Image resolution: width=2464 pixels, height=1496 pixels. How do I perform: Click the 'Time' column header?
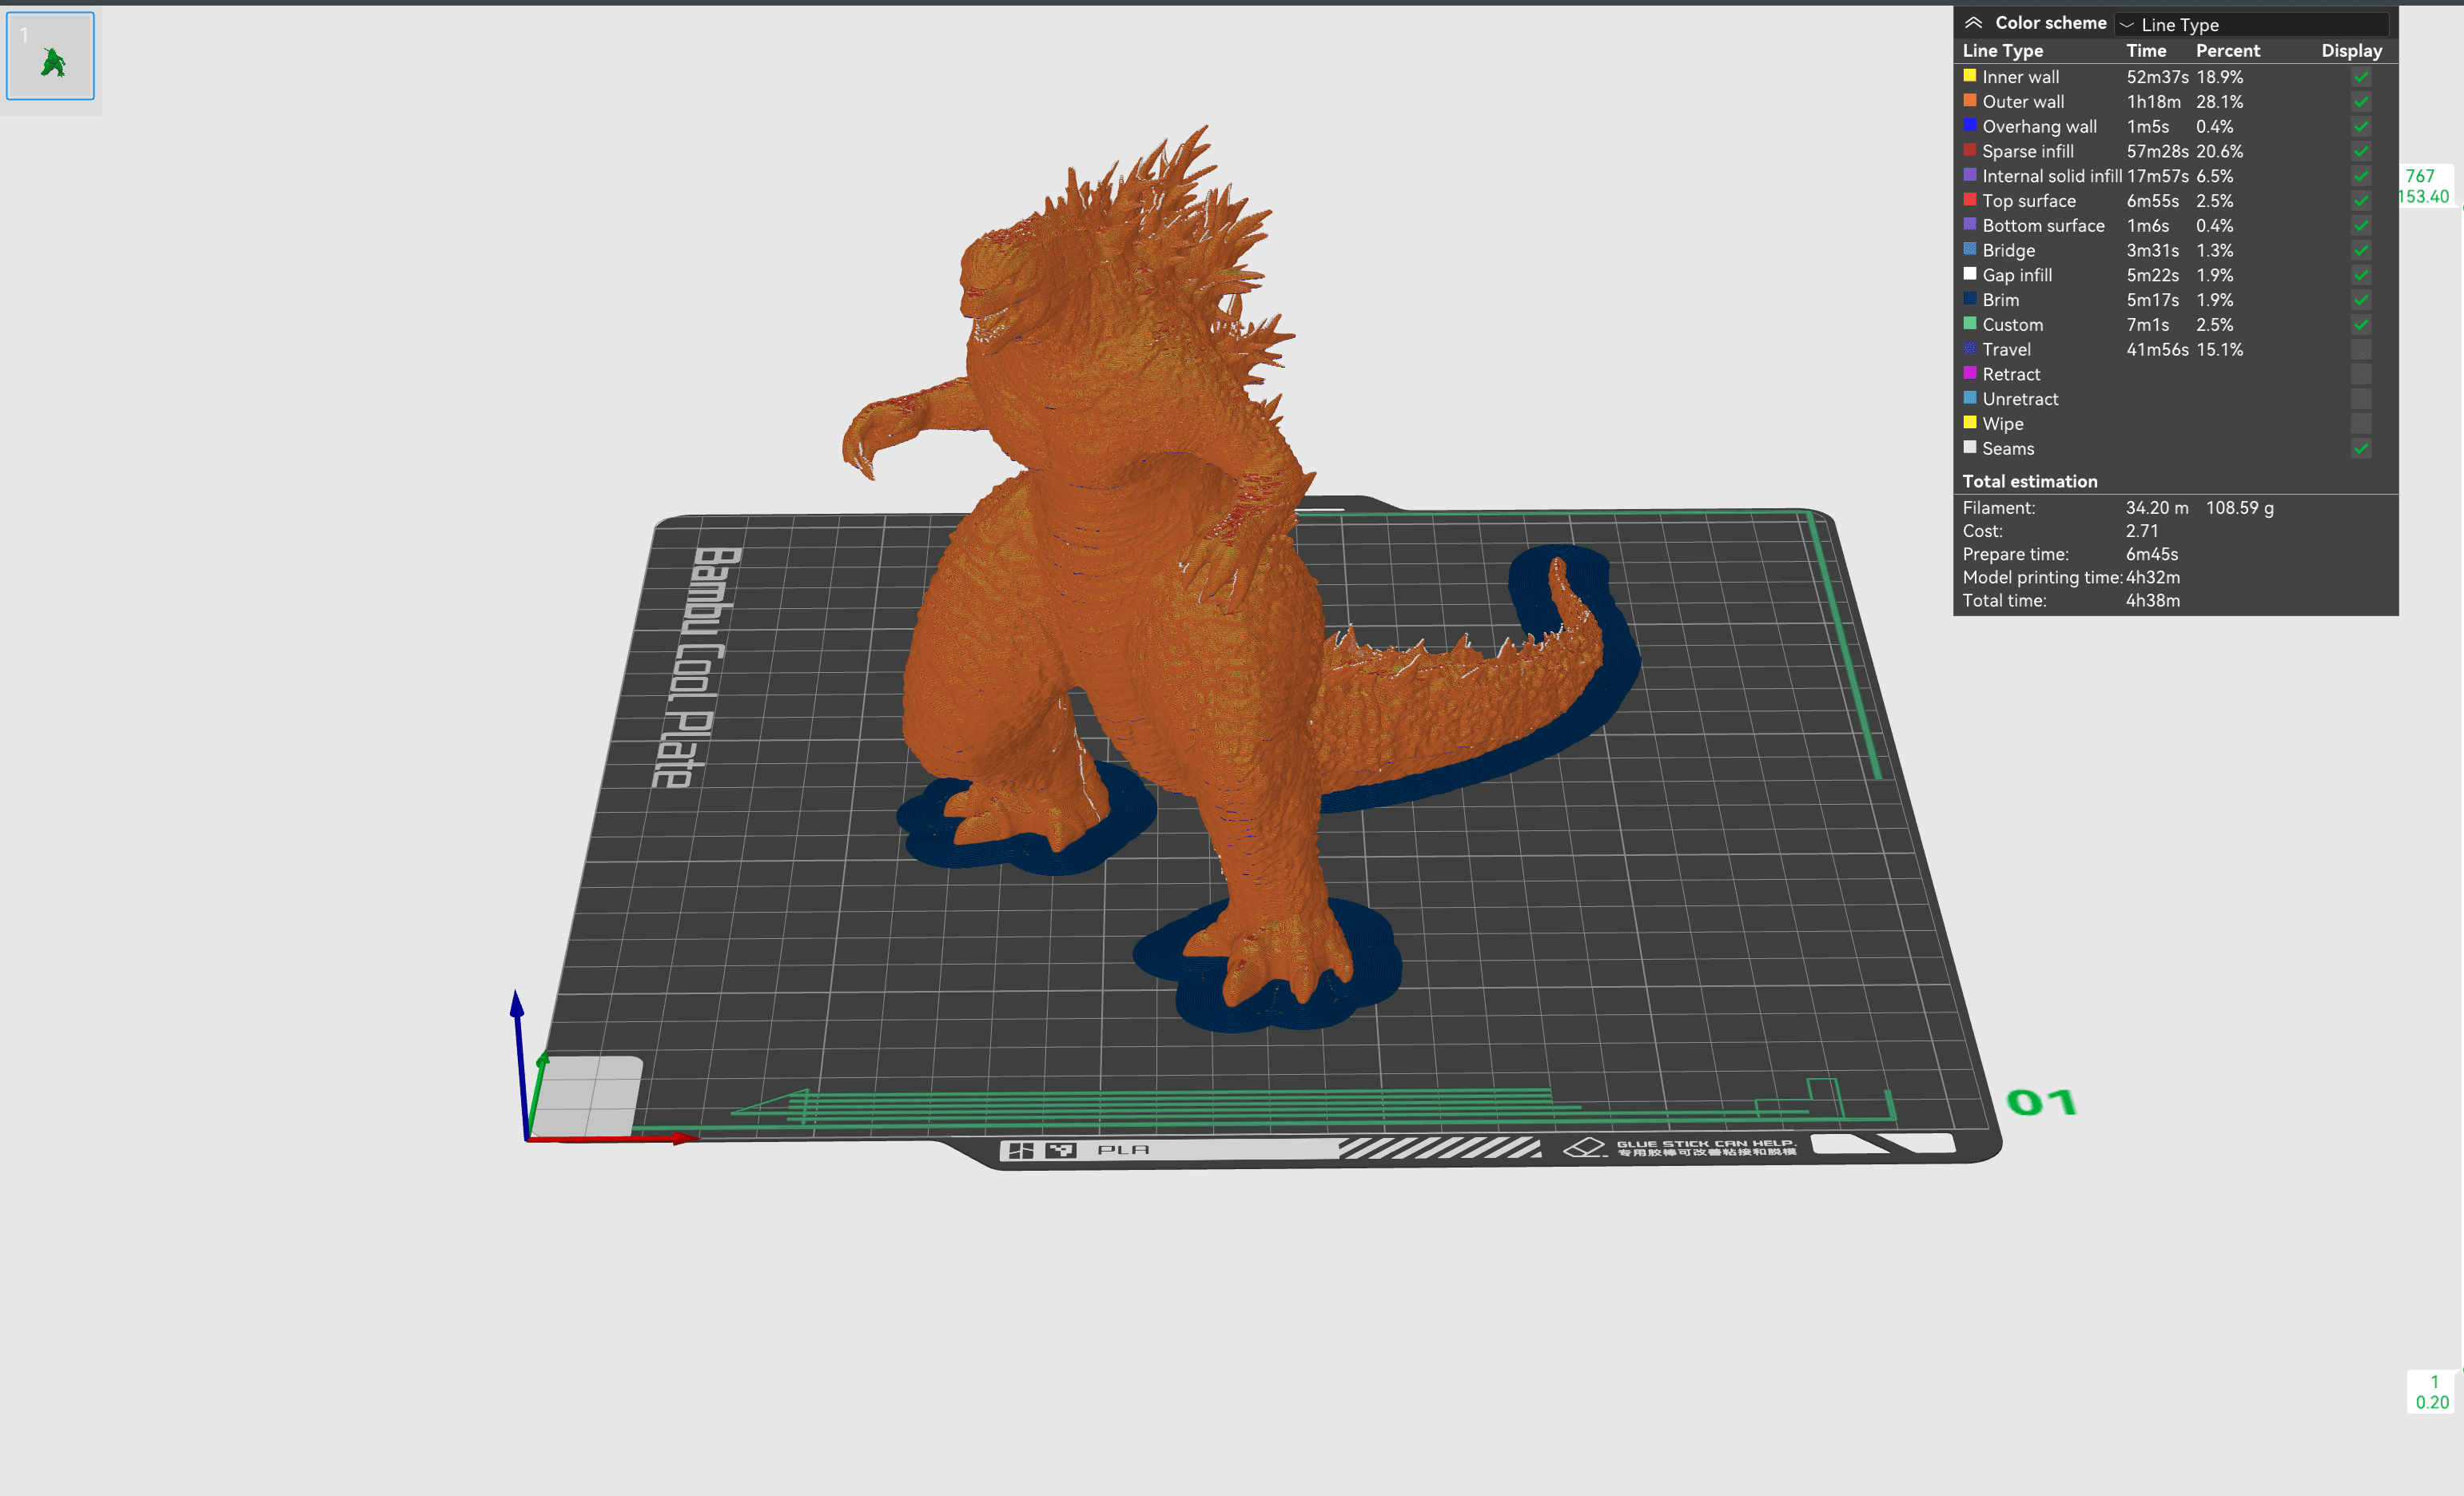coord(2146,51)
